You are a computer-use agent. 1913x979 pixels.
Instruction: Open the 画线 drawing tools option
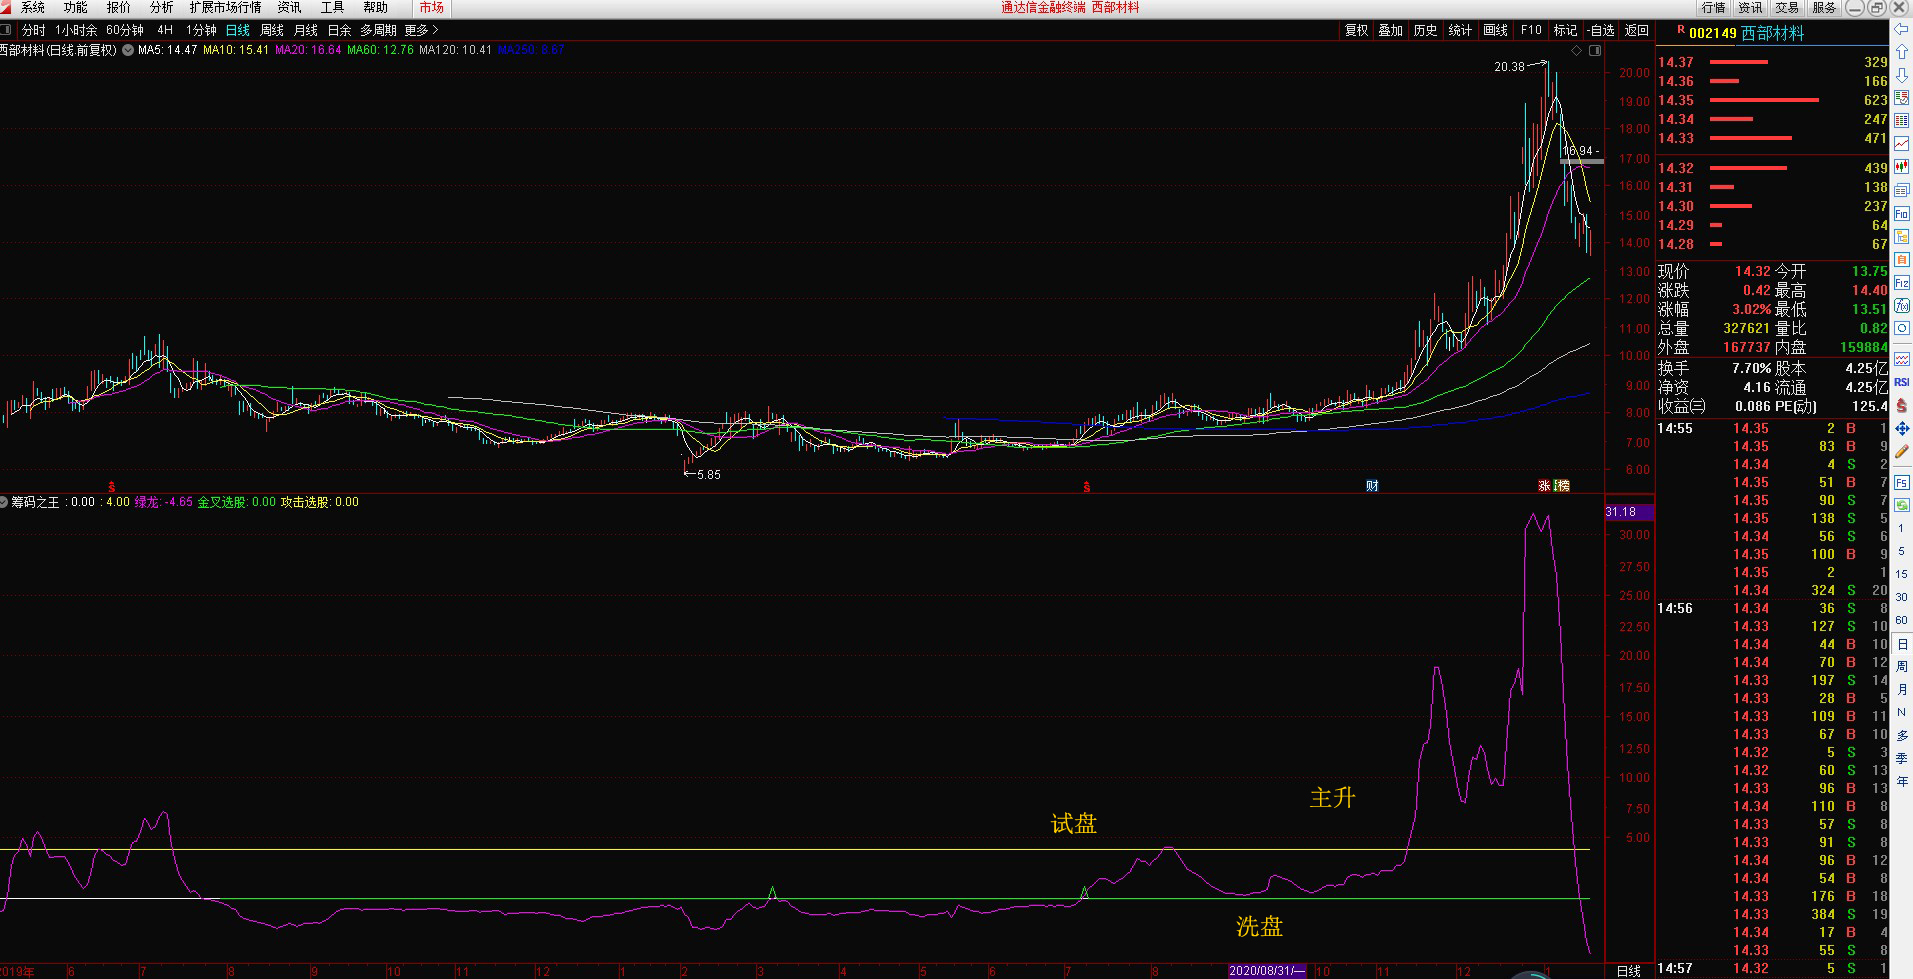tap(1495, 30)
